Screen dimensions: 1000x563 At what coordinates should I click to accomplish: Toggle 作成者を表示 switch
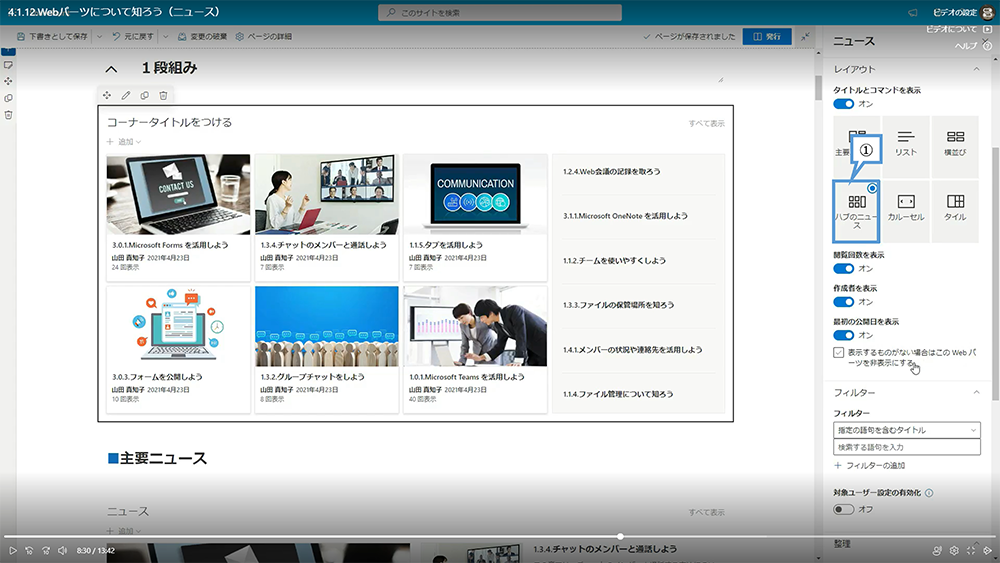844,302
